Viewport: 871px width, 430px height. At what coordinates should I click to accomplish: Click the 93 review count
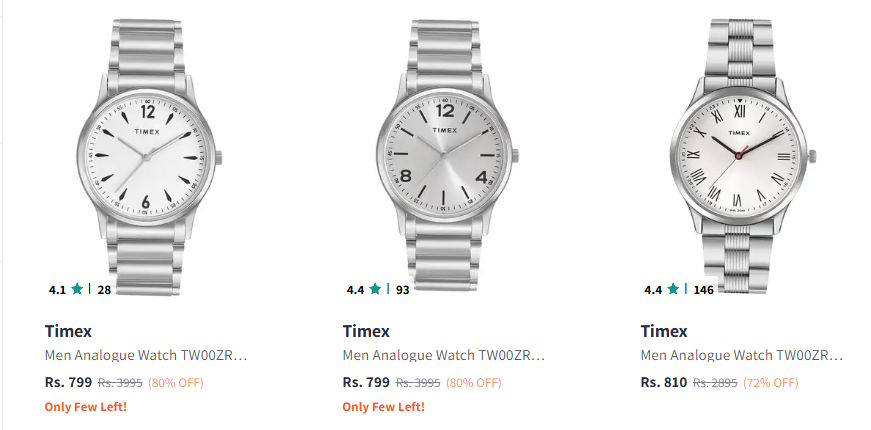pos(402,290)
